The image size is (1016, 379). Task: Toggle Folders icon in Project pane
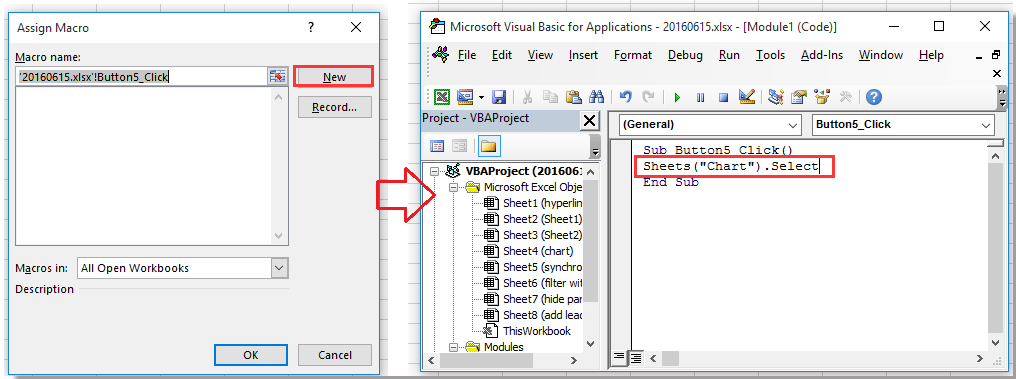point(488,146)
